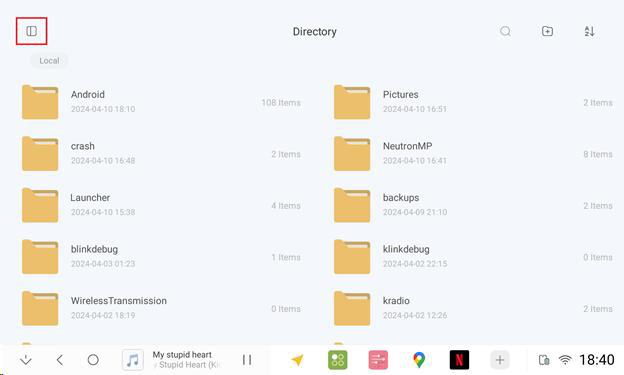Open the green app grid icon

tap(337, 360)
